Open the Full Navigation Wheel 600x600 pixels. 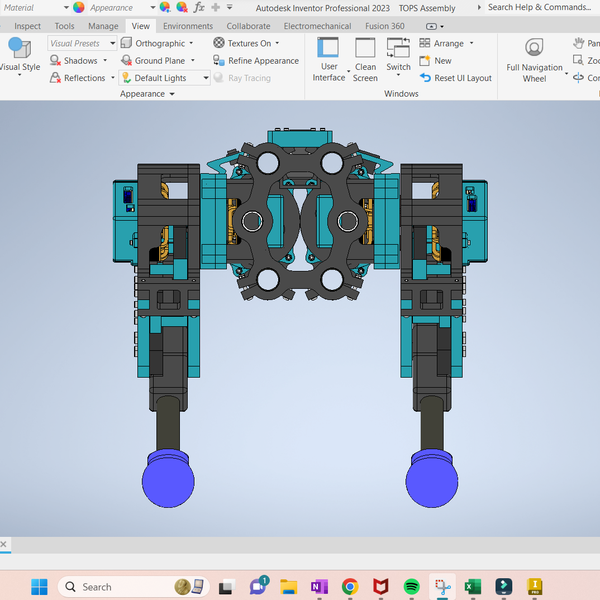534,60
